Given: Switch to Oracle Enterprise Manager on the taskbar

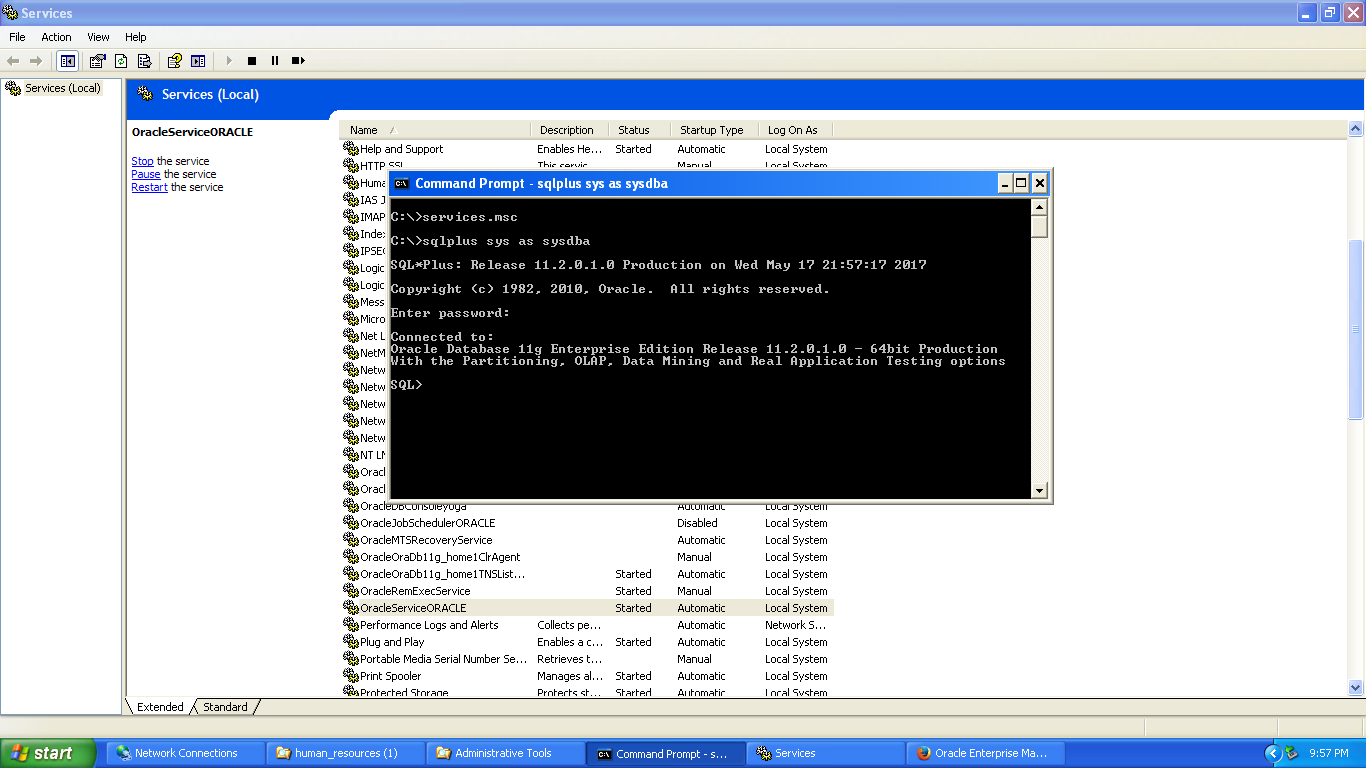Looking at the screenshot, I should tap(985, 753).
